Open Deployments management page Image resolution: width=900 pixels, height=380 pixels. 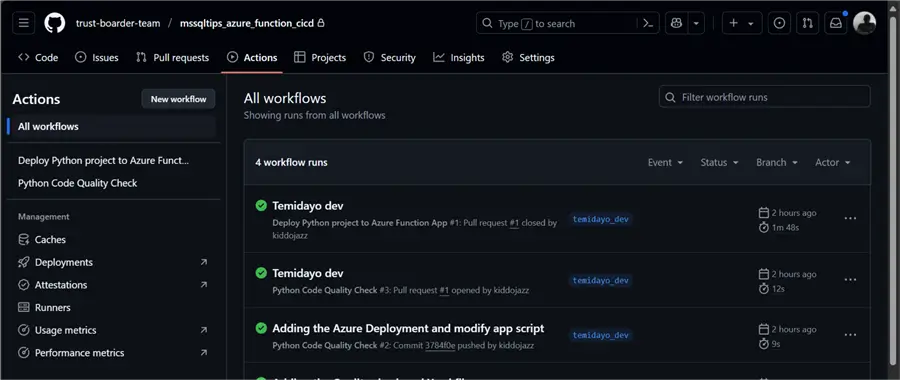click(x=112, y=262)
